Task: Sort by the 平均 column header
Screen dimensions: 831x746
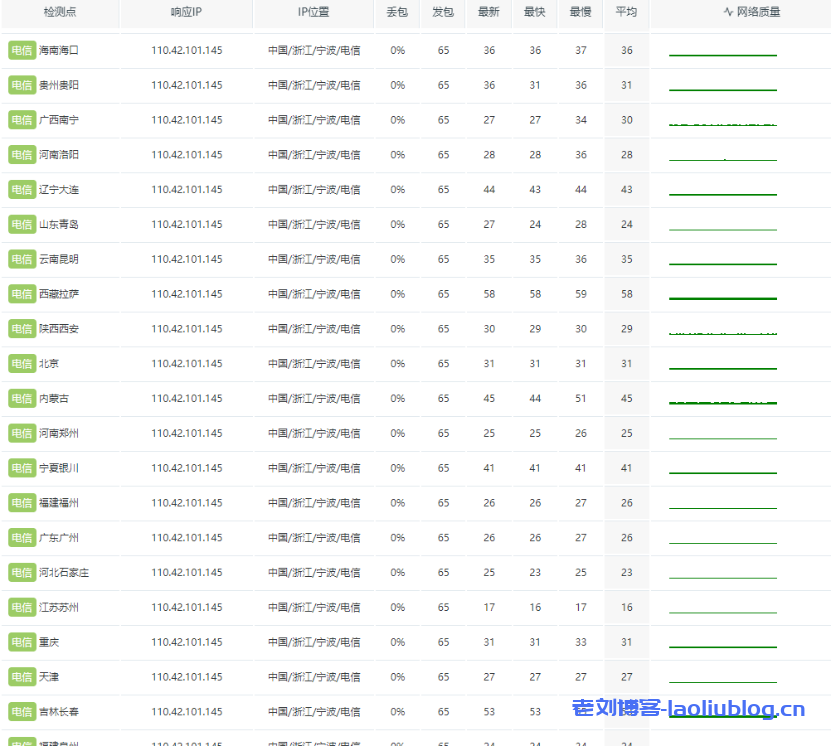Action: click(626, 12)
